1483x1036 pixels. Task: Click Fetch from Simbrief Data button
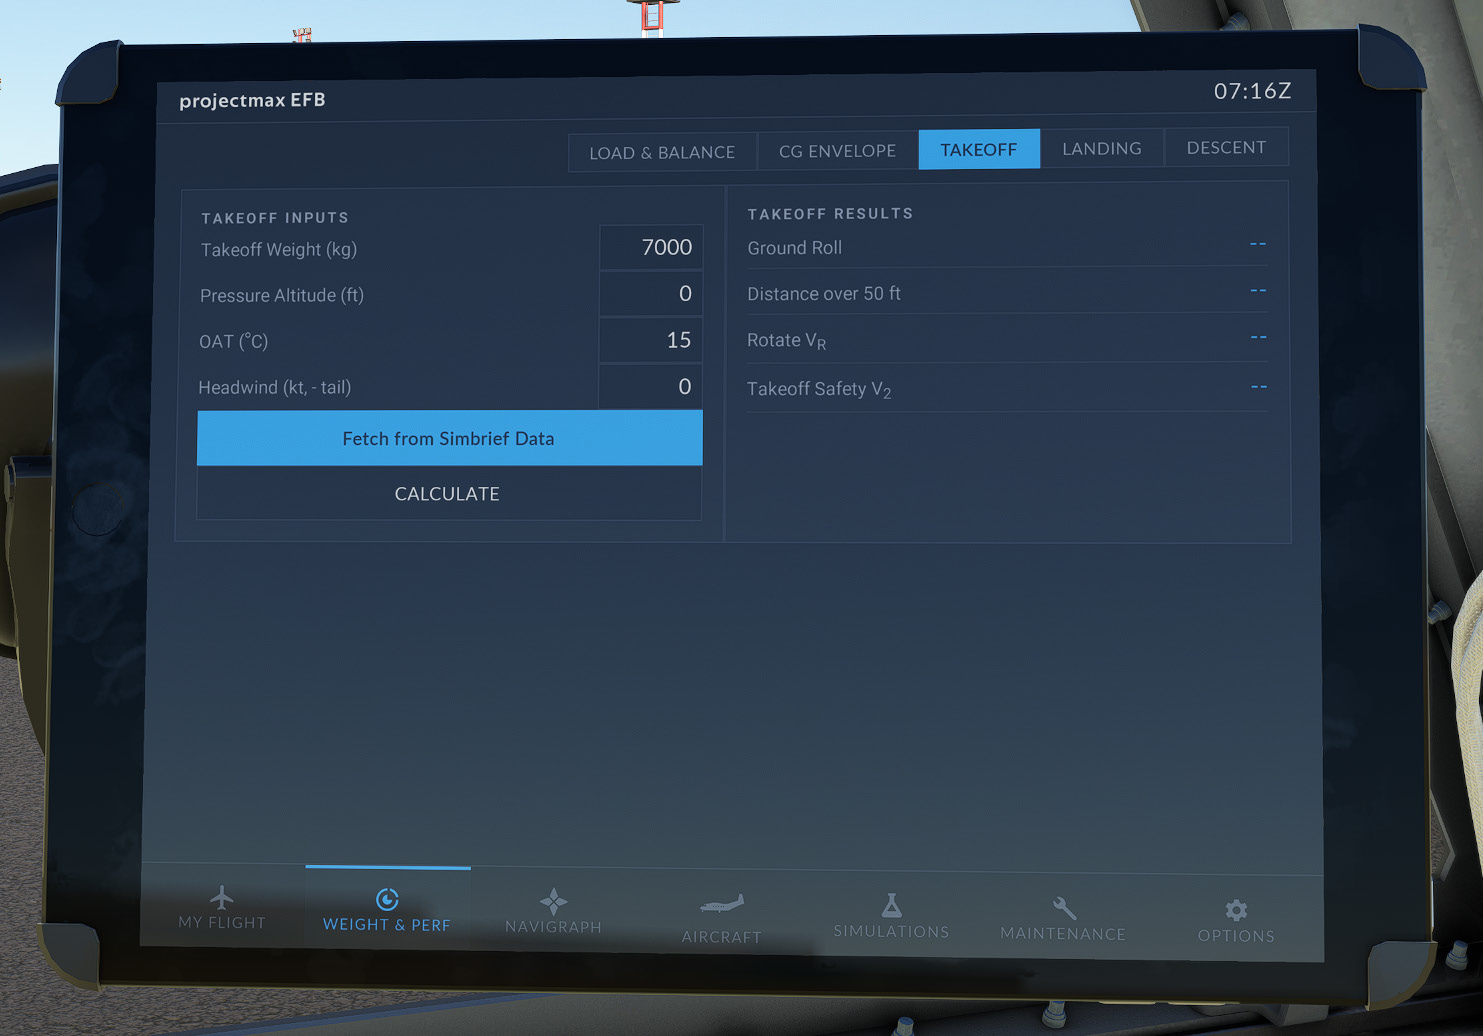(450, 438)
